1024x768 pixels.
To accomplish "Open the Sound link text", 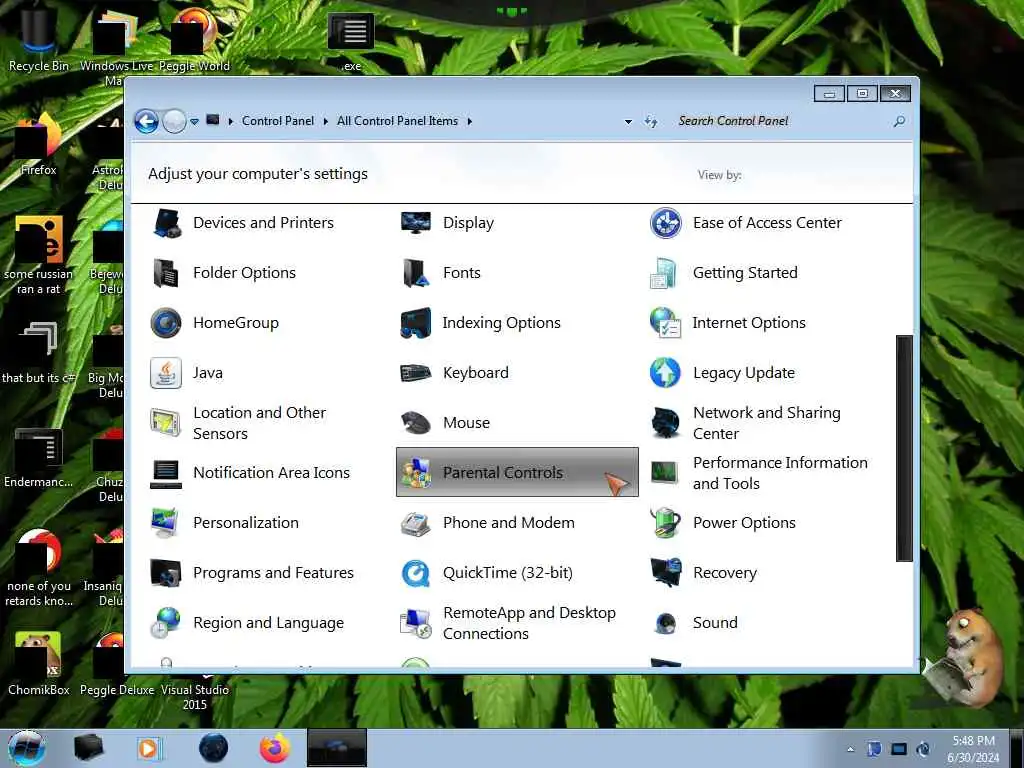I will coord(715,623).
